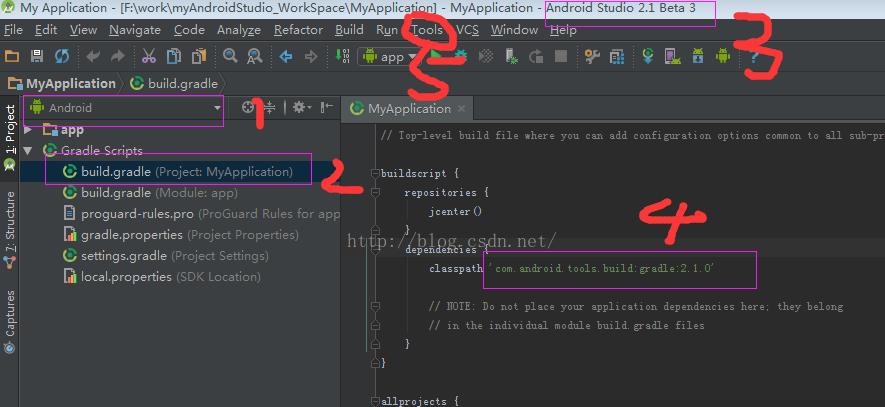The width and height of the screenshot is (885, 407).
Task: Navigate Forward with the right arrow icon
Action: (311, 56)
